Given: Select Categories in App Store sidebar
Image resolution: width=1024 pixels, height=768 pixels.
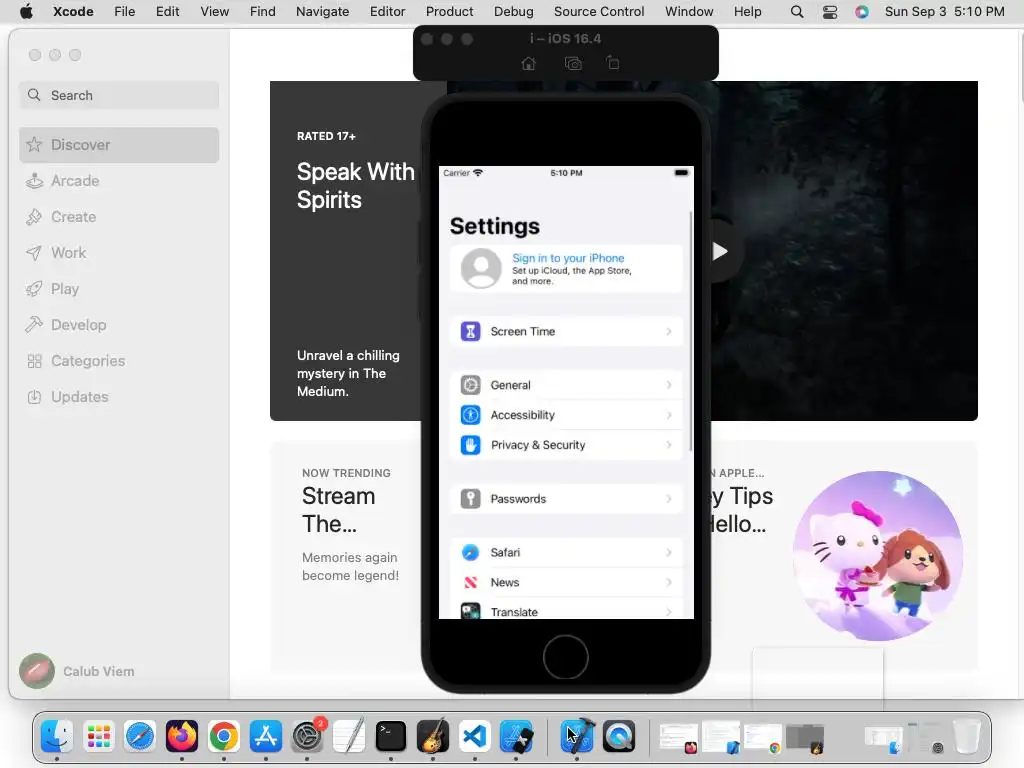Looking at the screenshot, I should (x=119, y=360).
